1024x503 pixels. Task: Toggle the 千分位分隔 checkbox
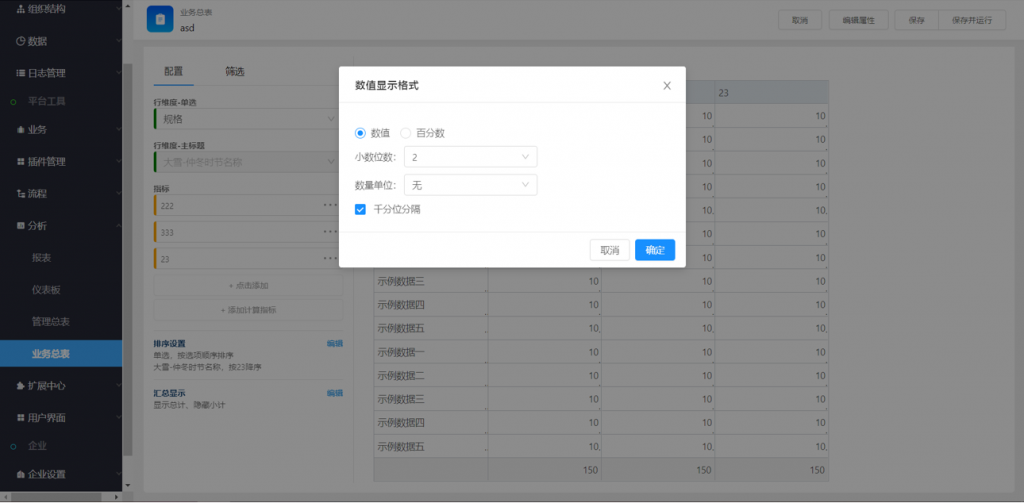361,210
